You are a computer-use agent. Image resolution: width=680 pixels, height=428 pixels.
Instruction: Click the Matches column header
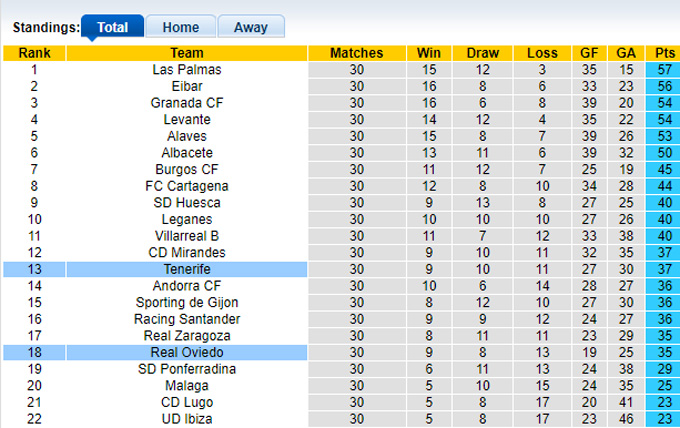356,53
